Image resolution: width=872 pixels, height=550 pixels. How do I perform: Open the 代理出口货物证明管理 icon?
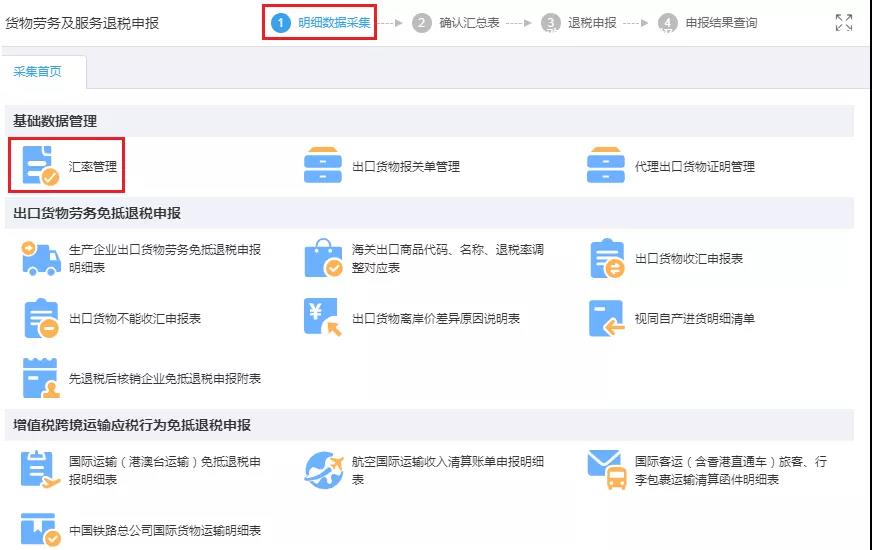[x=606, y=166]
